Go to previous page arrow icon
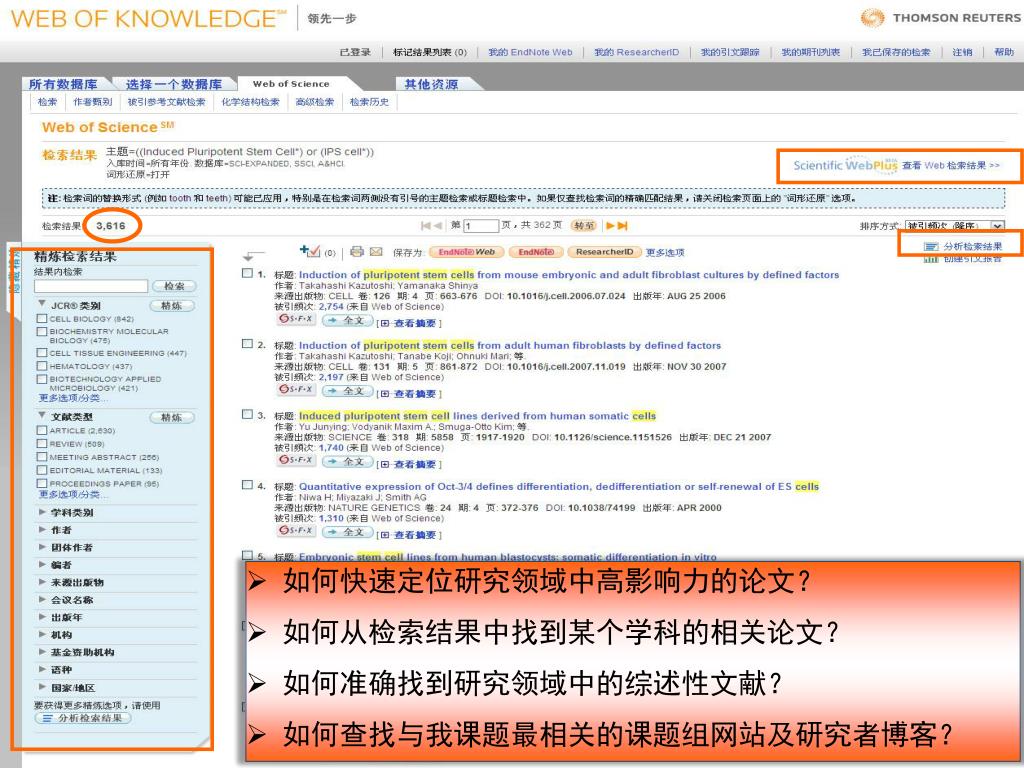The image size is (1024, 768). [x=438, y=225]
